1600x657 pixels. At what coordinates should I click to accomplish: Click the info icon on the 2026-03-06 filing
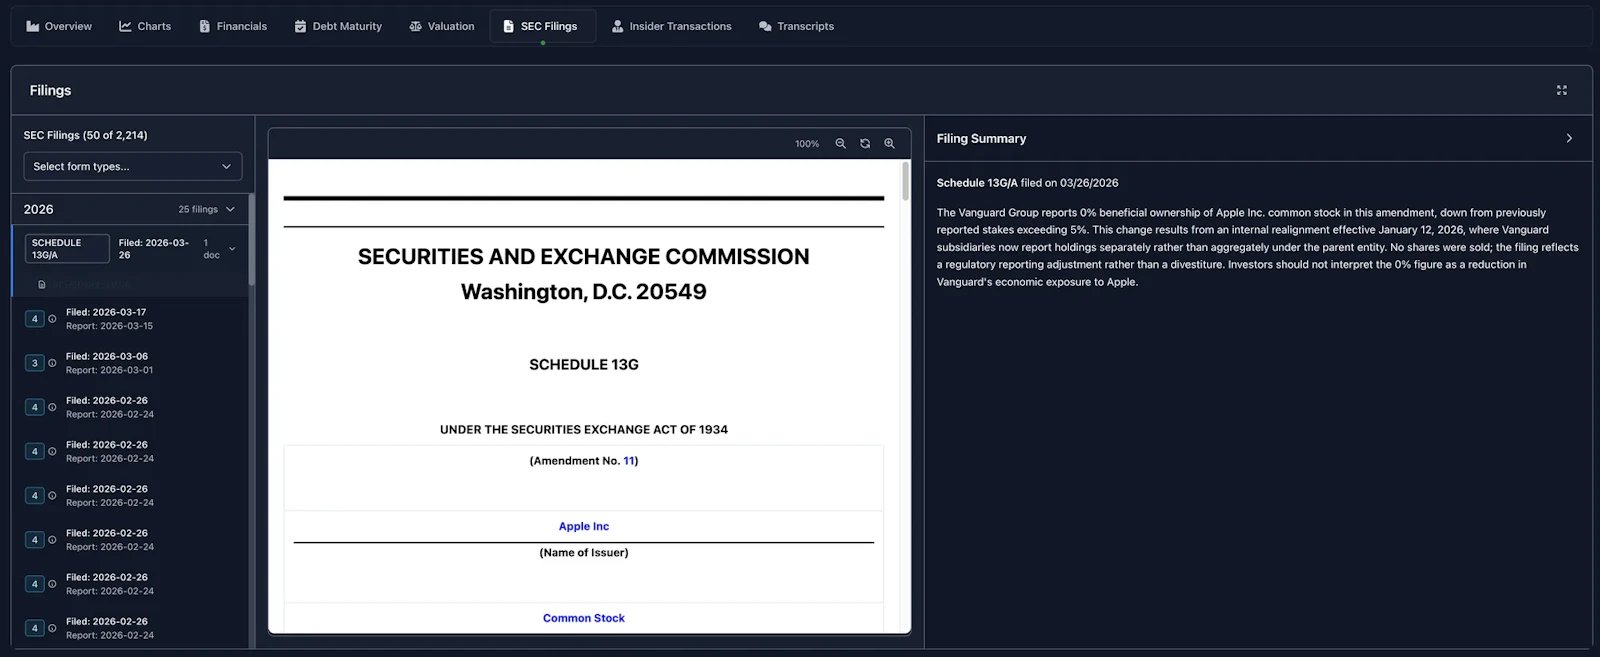click(x=52, y=363)
